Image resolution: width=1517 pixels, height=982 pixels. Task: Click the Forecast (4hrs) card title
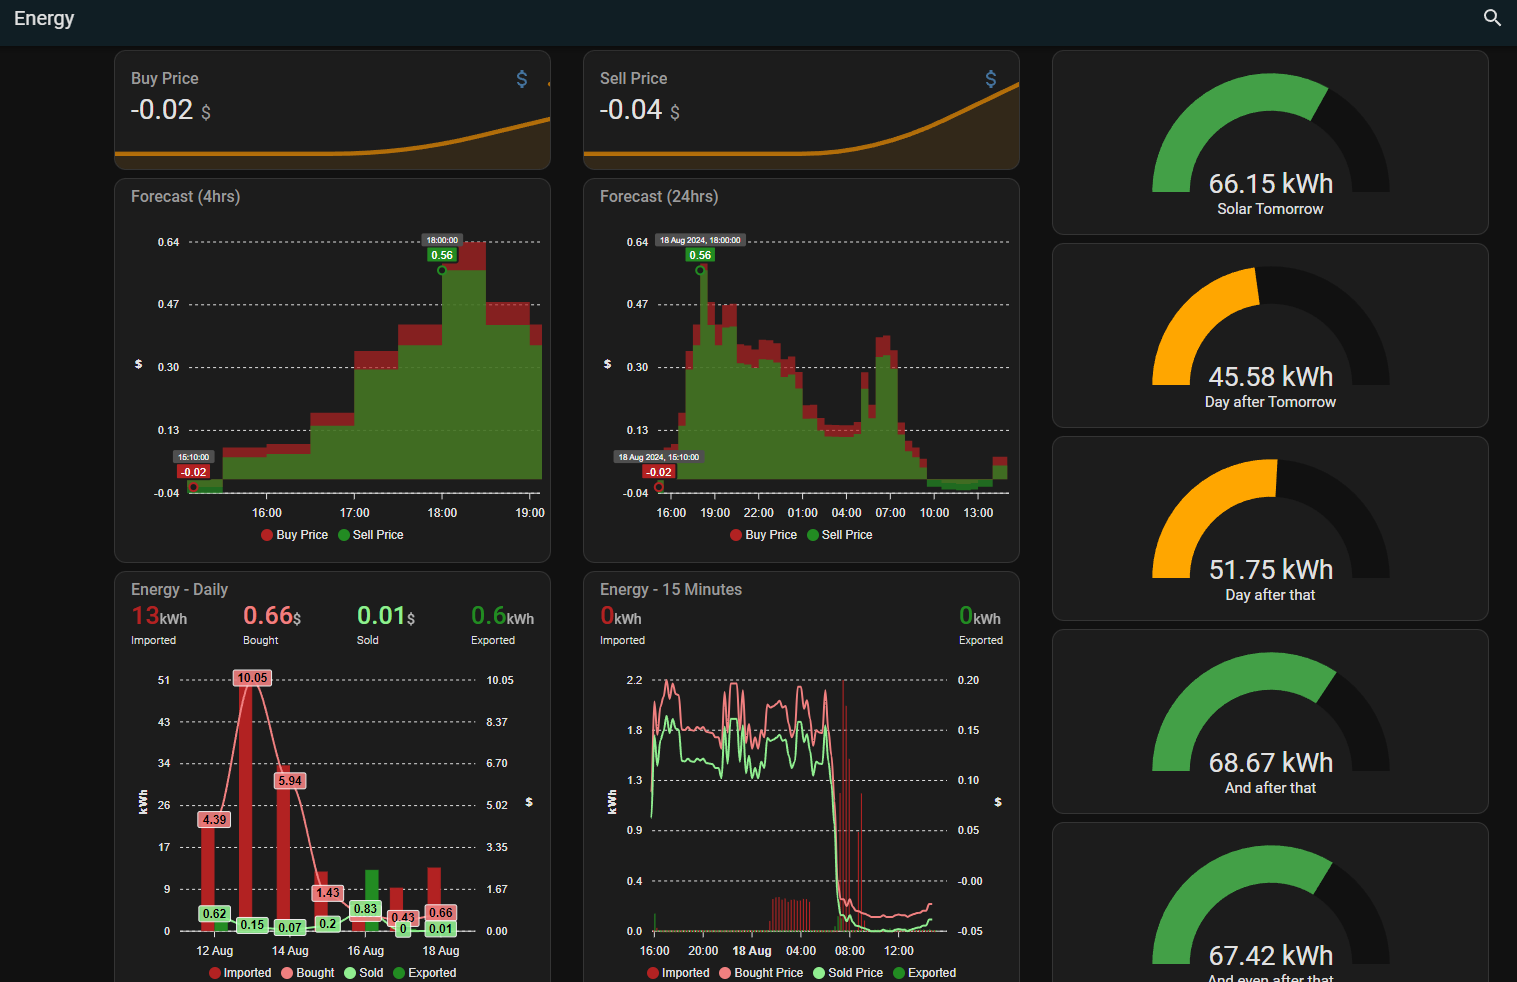click(x=185, y=197)
